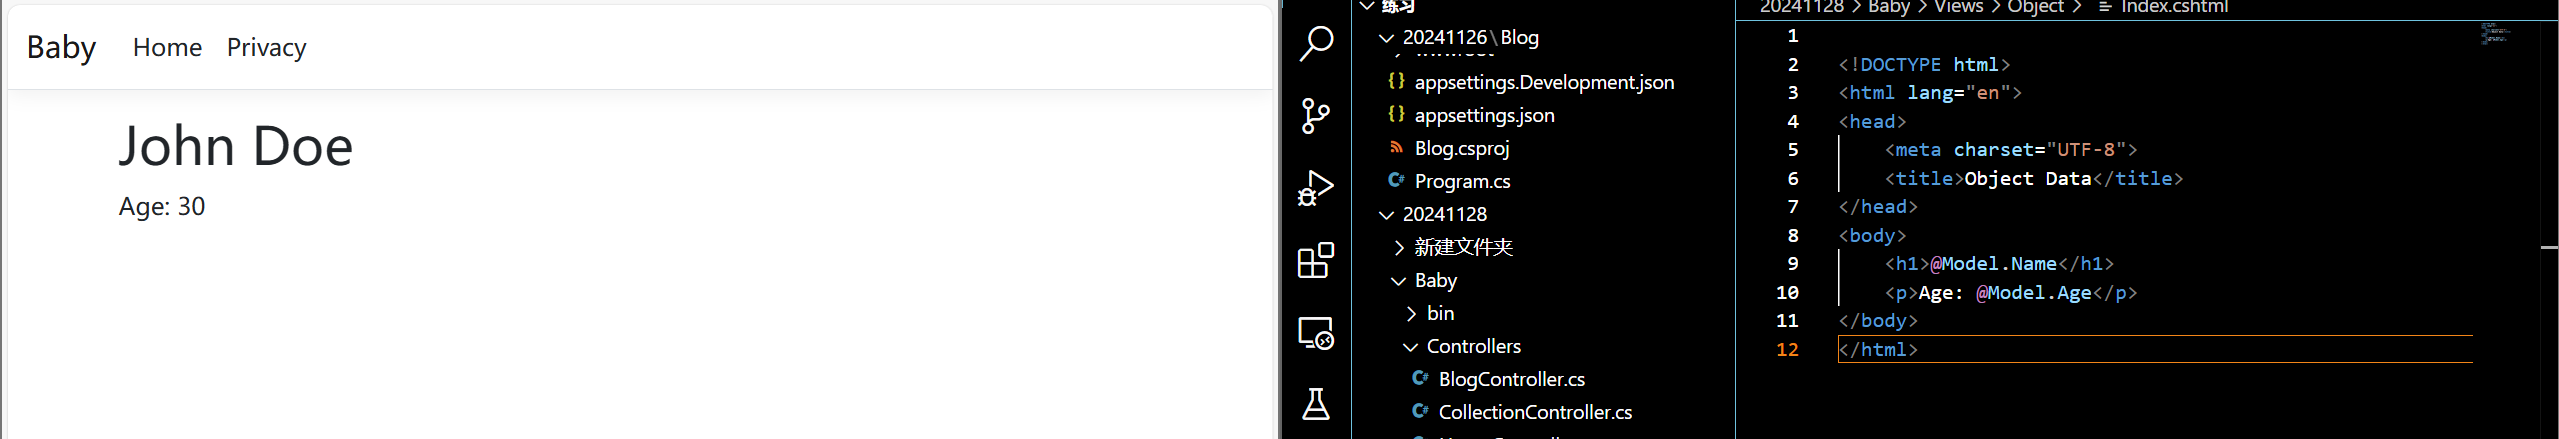Viewport: 2559px width, 439px height.
Task: Open the Program.cs file
Action: (1462, 181)
